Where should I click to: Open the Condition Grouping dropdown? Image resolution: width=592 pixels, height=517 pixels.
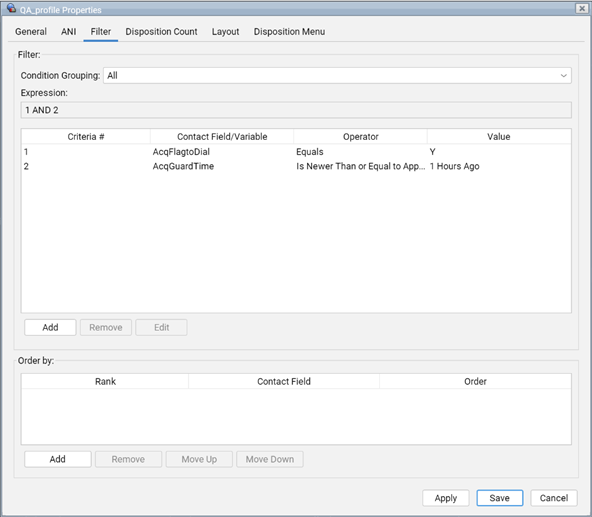coord(337,76)
